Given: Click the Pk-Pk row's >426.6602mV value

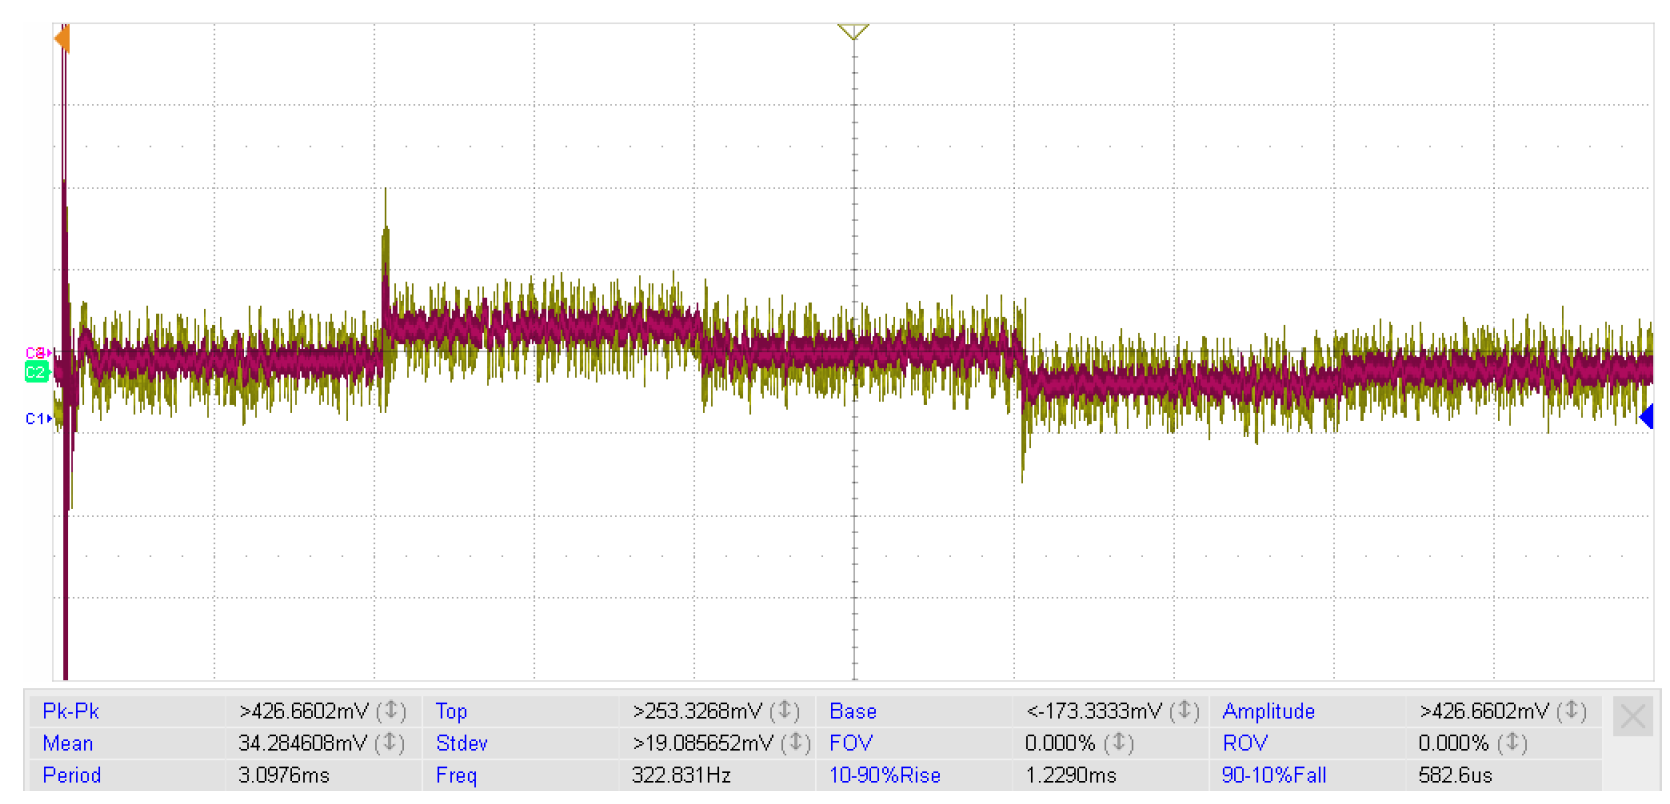Looking at the screenshot, I should (304, 711).
